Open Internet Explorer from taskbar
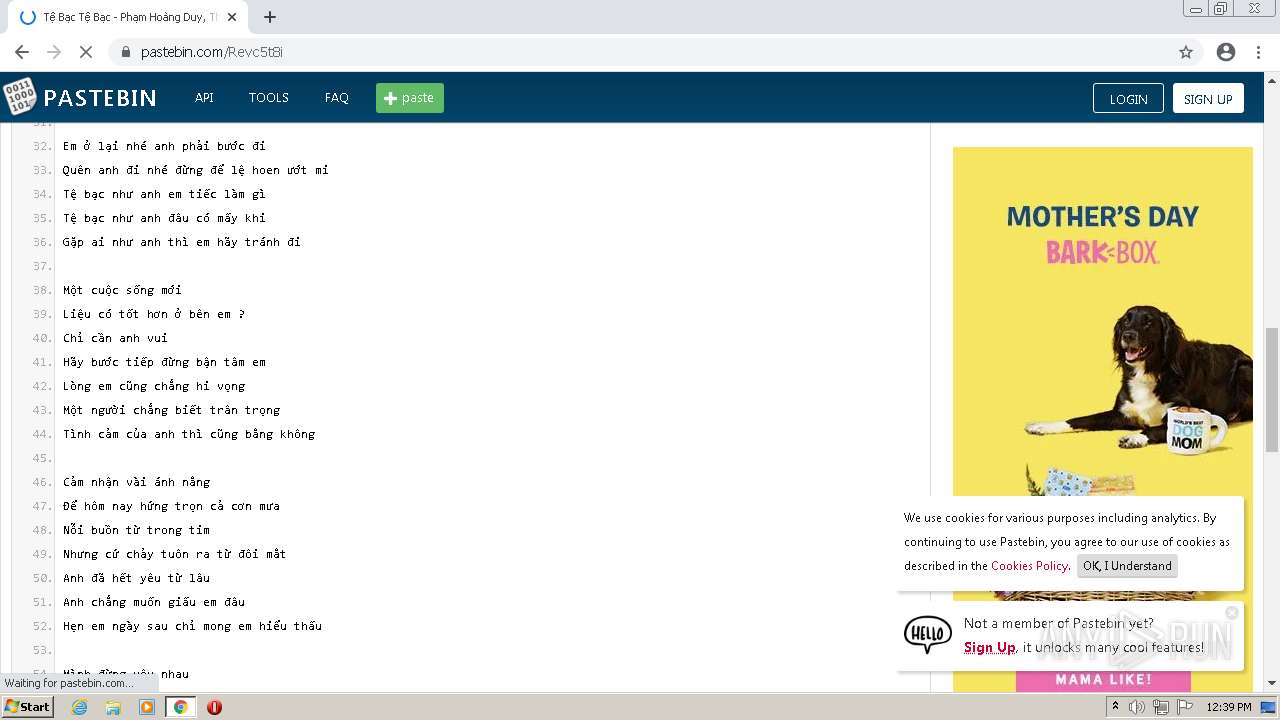 click(x=80, y=707)
